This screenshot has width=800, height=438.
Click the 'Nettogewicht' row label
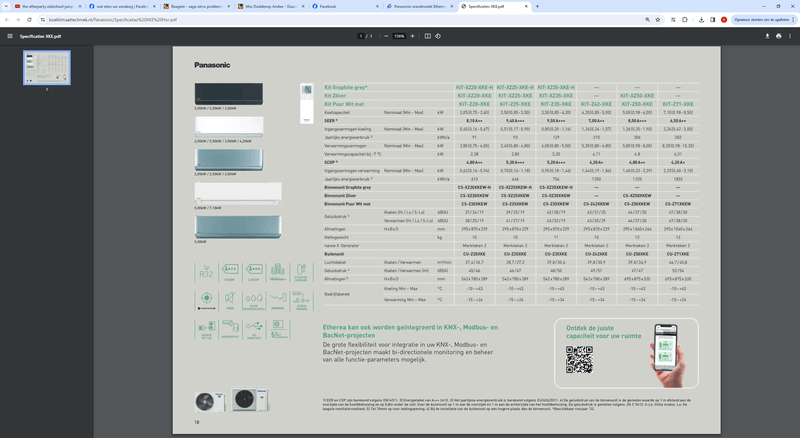336,237
